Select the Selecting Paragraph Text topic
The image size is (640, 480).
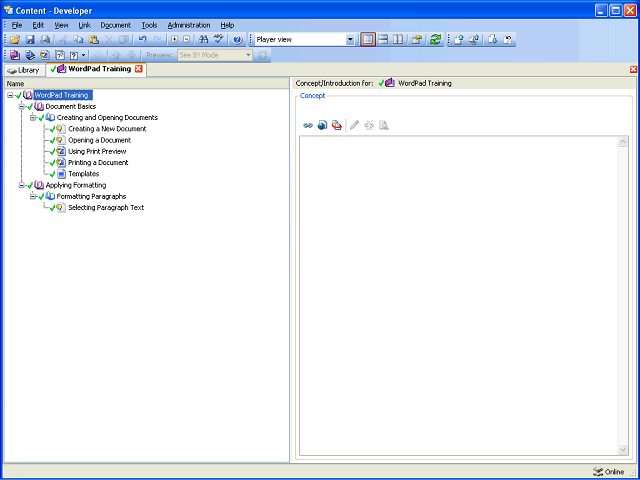coord(106,208)
